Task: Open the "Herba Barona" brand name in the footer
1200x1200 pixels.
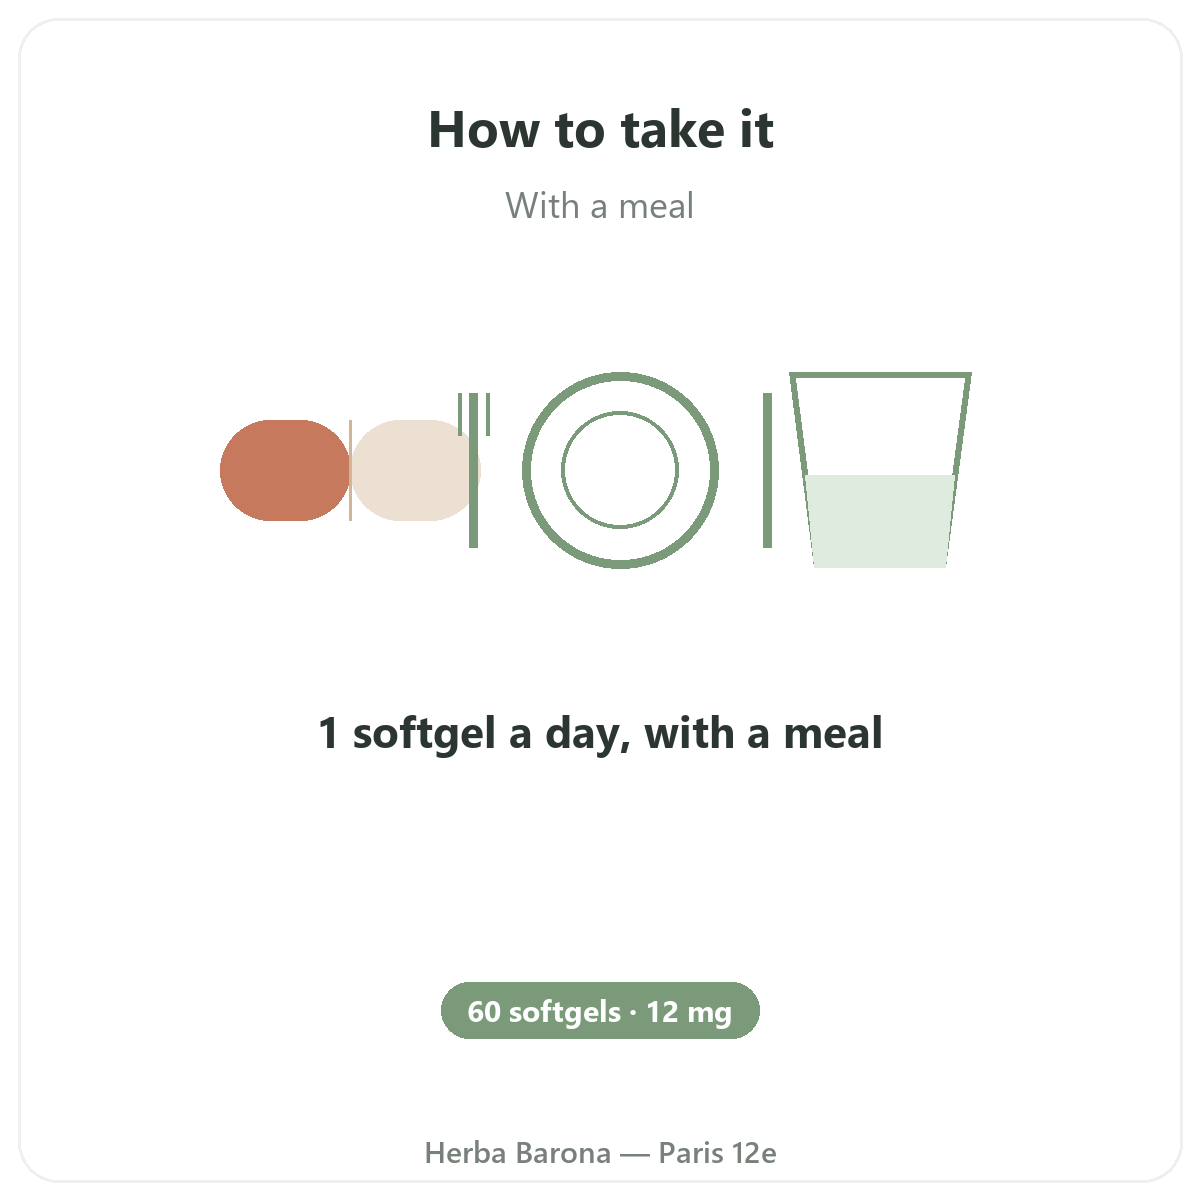Action: [518, 1153]
